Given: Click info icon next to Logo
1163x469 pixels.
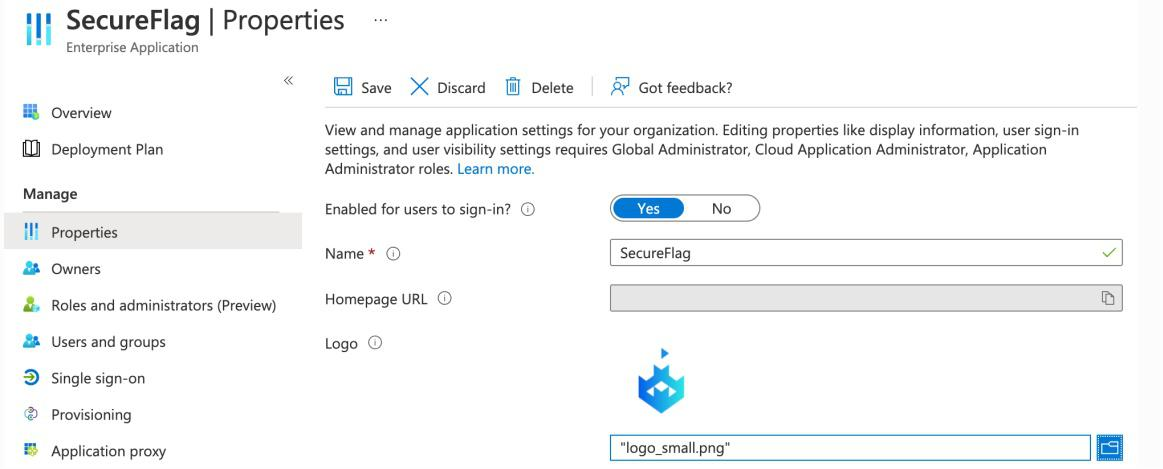Looking at the screenshot, I should coord(375,343).
